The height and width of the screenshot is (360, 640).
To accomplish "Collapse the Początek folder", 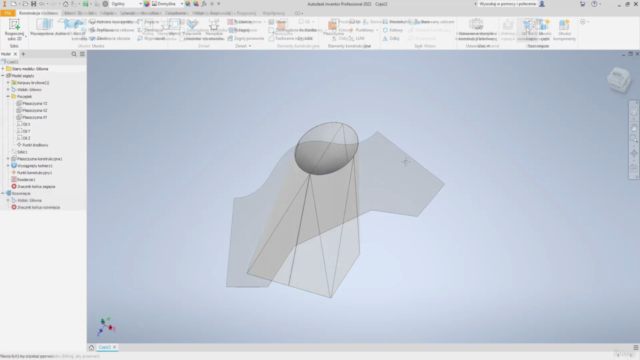I will pyautogui.click(x=8, y=97).
